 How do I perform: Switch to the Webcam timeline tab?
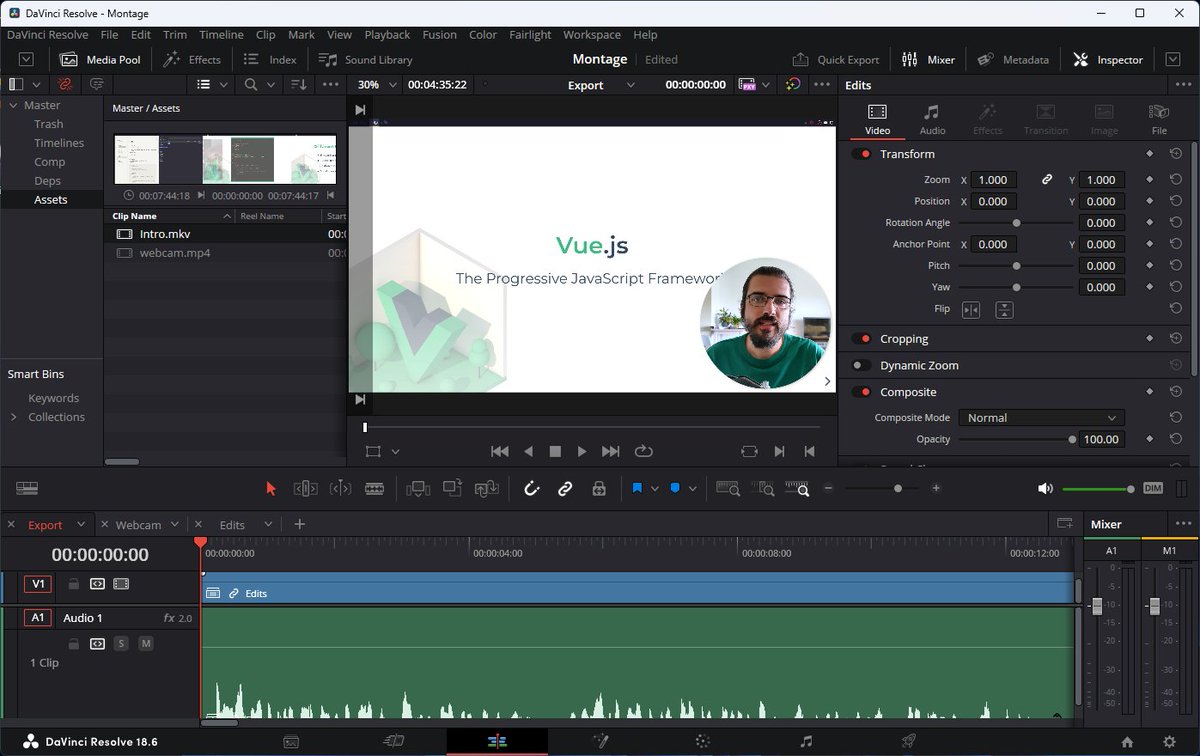click(138, 524)
